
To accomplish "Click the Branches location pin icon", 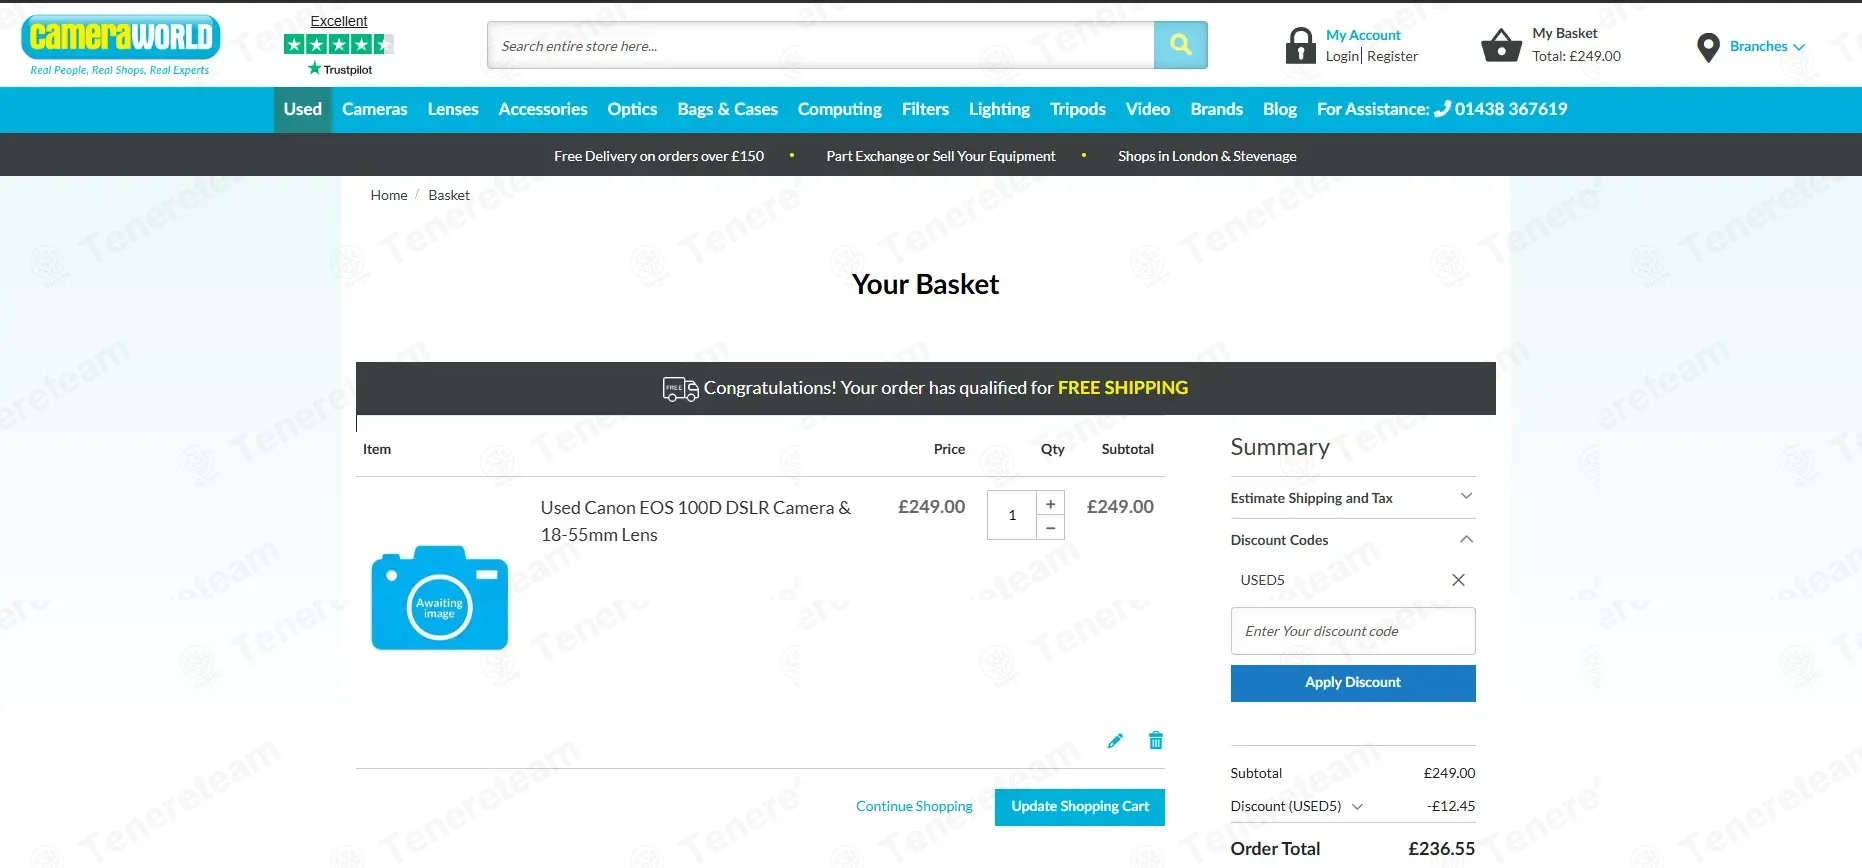I will 1708,47.
